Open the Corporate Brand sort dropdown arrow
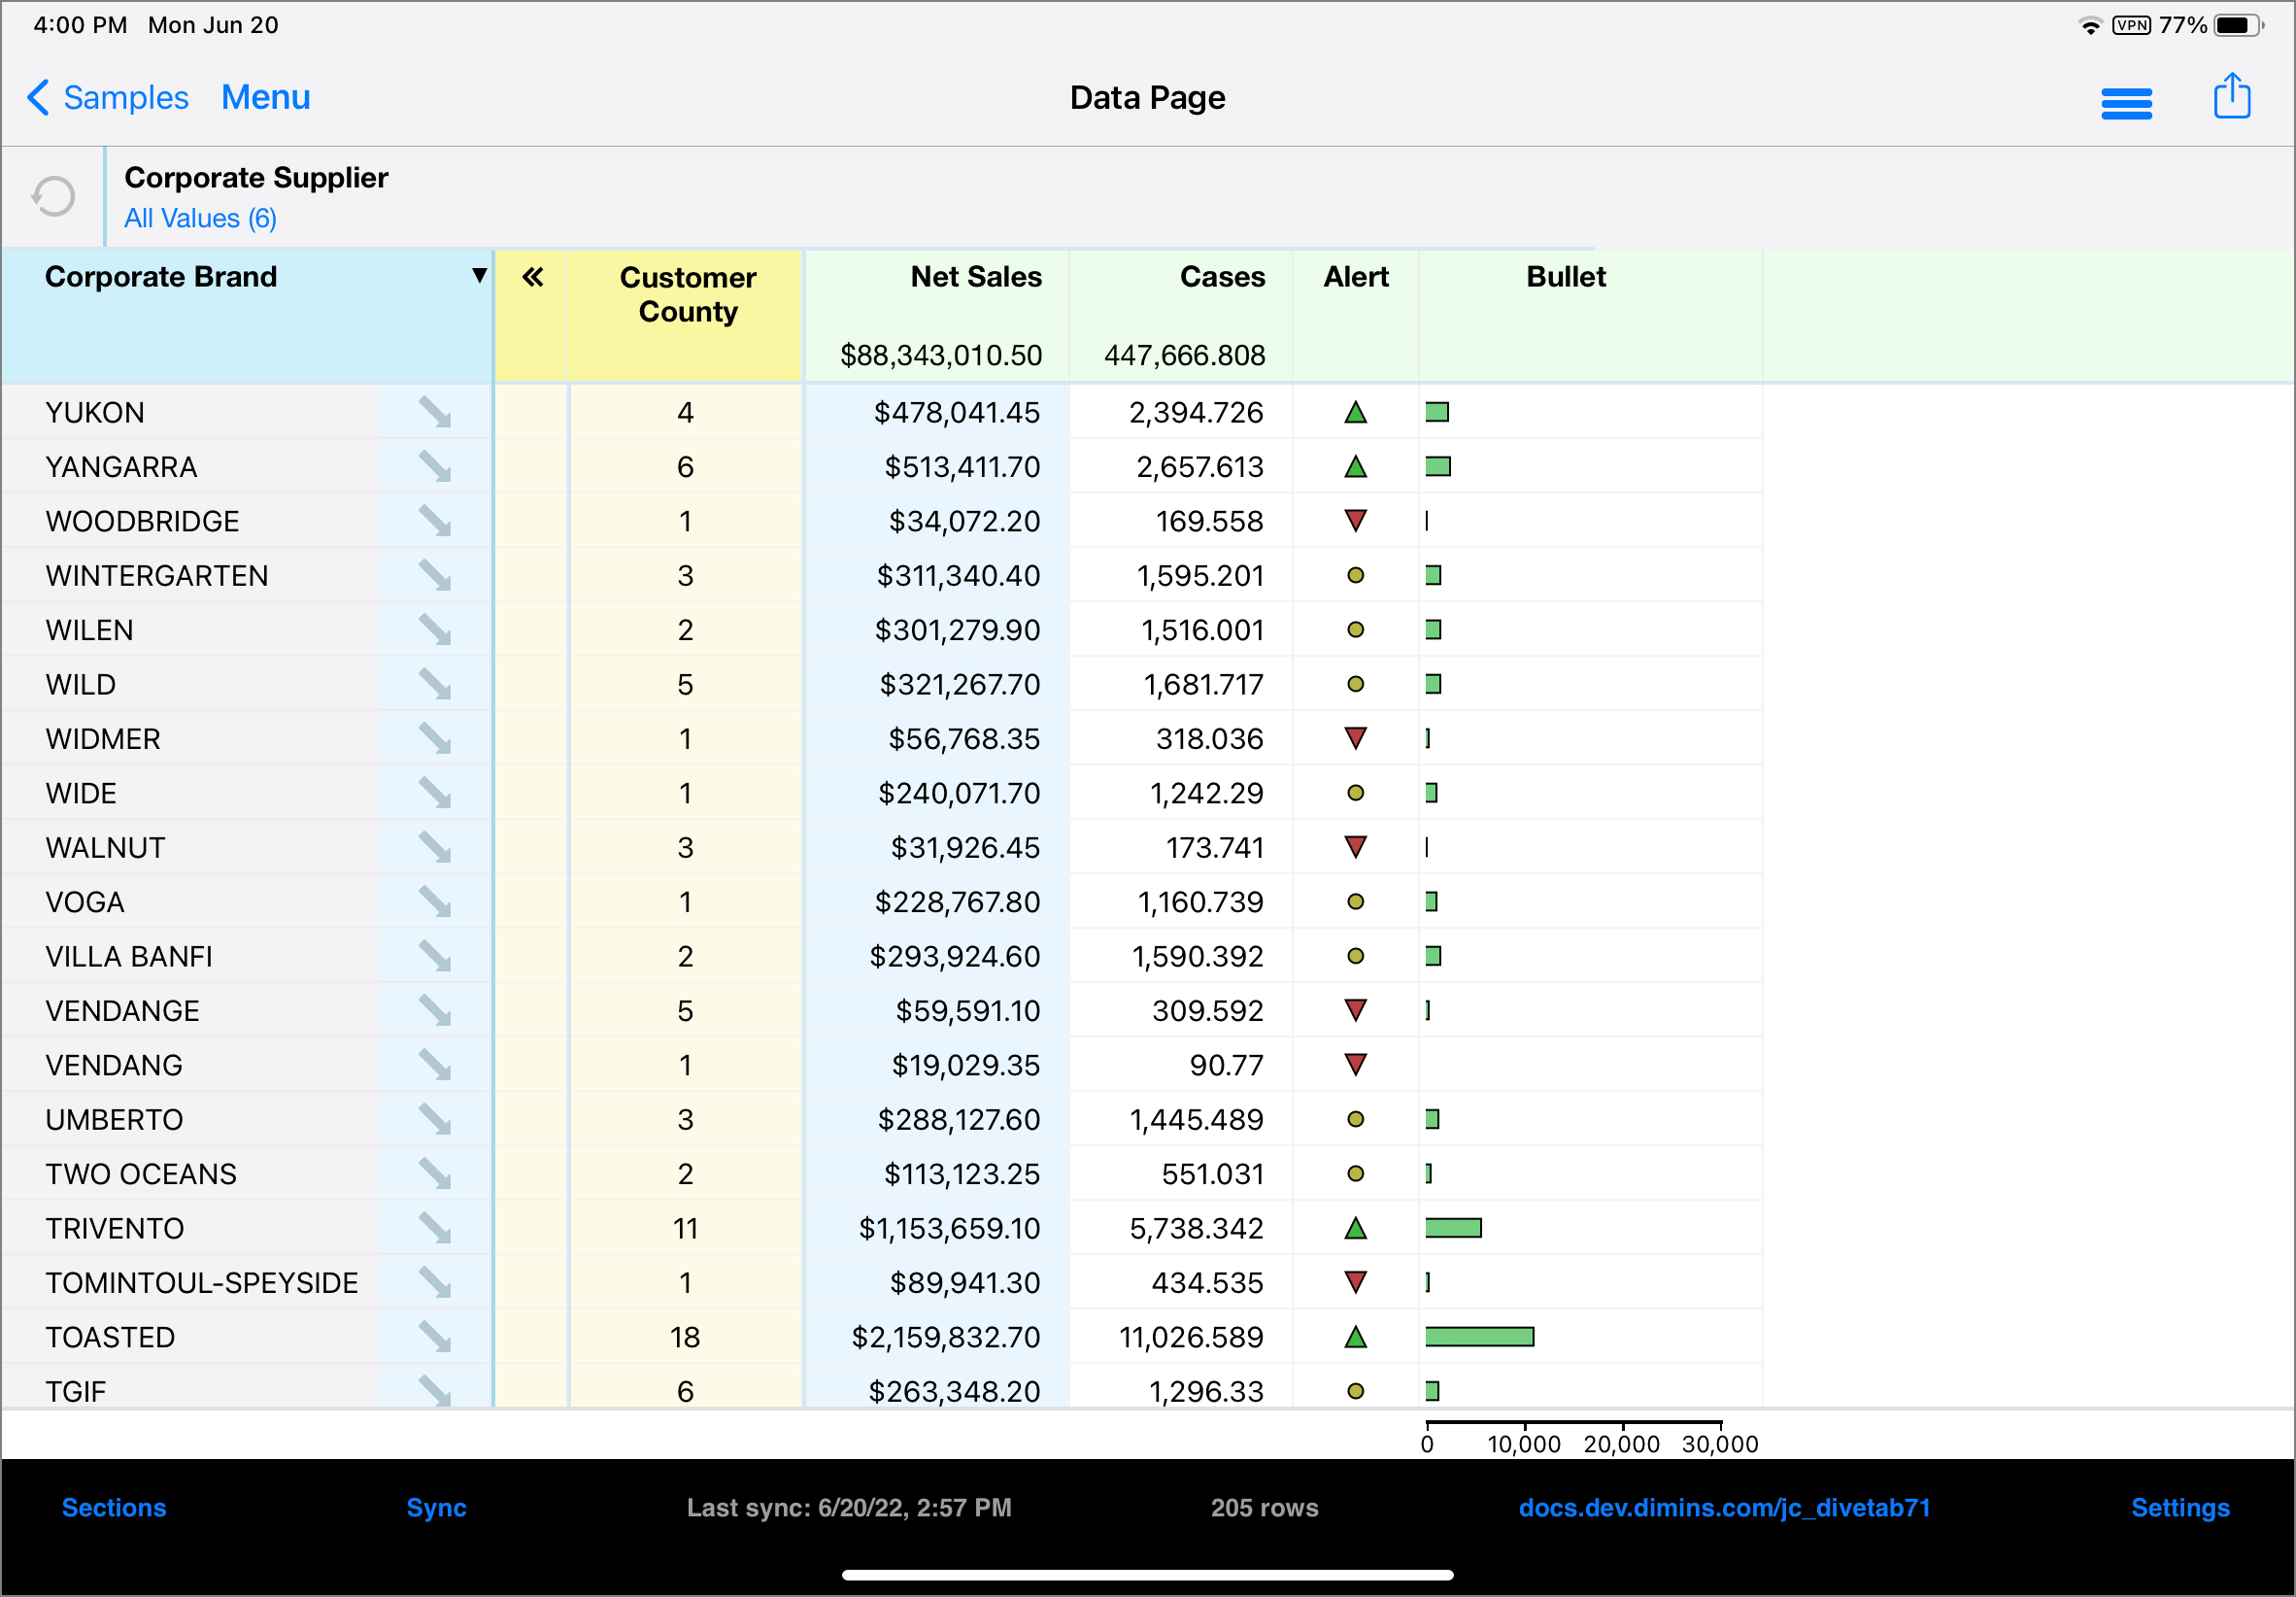 (479, 275)
